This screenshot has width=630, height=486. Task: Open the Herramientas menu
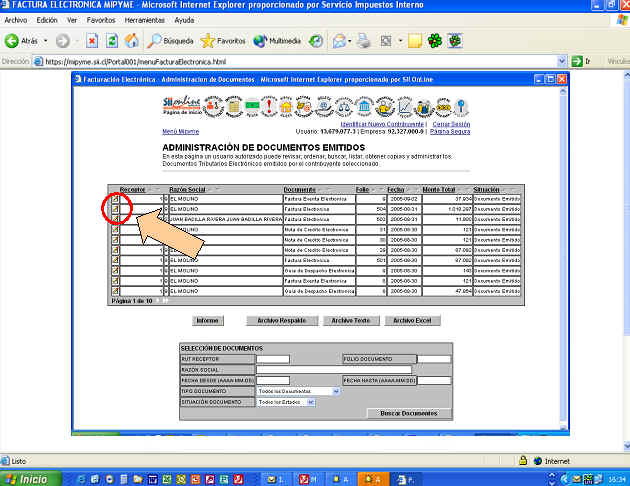click(x=145, y=20)
